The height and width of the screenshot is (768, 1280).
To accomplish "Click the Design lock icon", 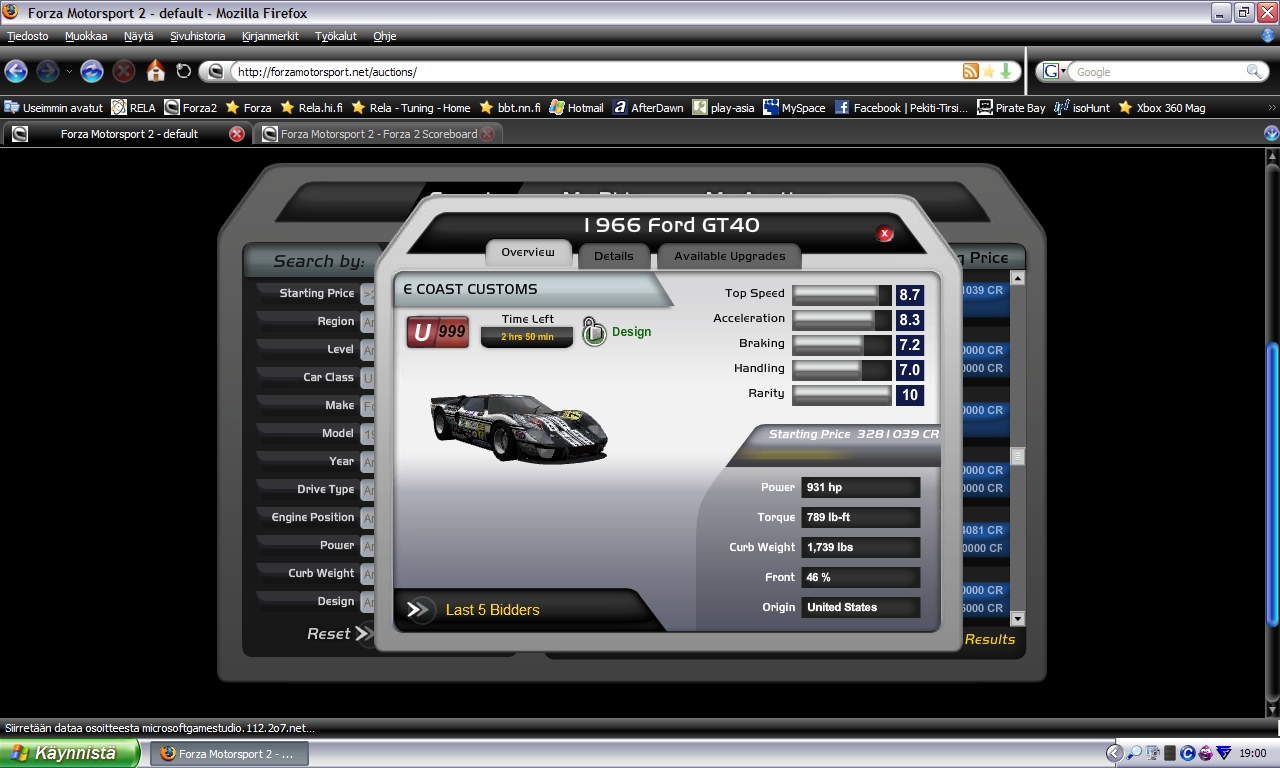I will click(594, 332).
